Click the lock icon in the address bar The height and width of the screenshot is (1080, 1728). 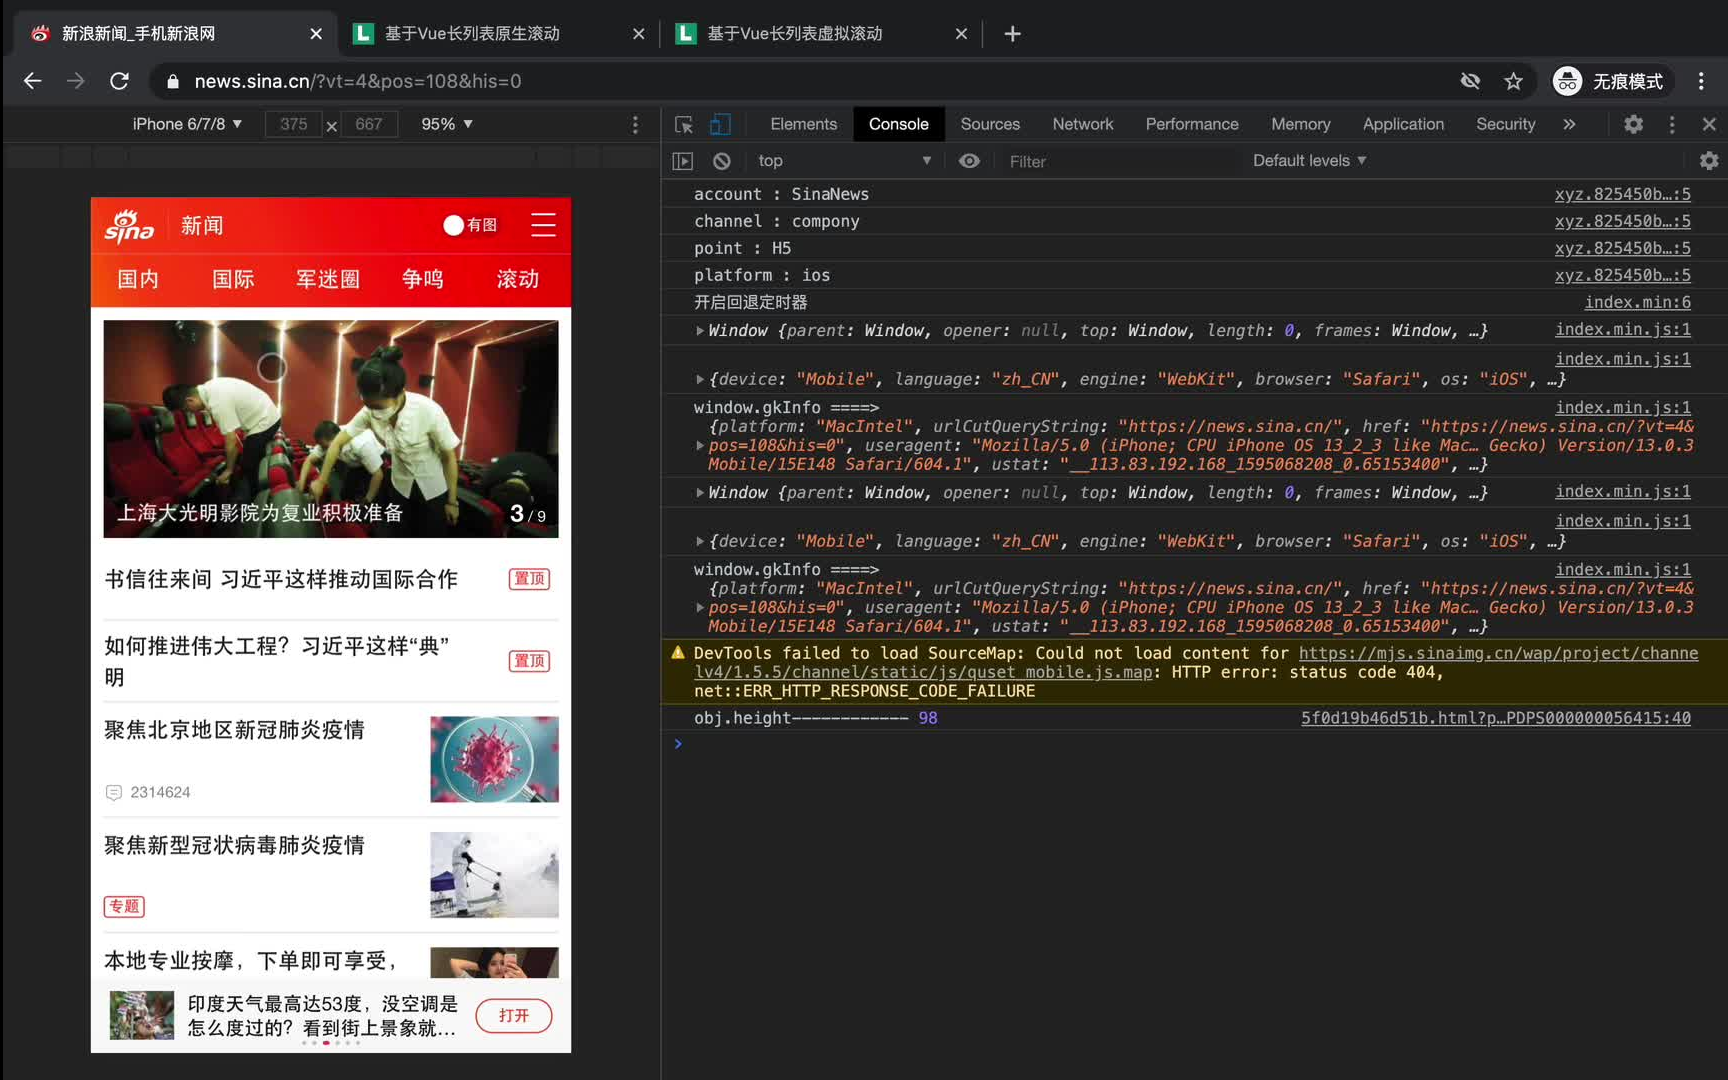[x=173, y=81]
